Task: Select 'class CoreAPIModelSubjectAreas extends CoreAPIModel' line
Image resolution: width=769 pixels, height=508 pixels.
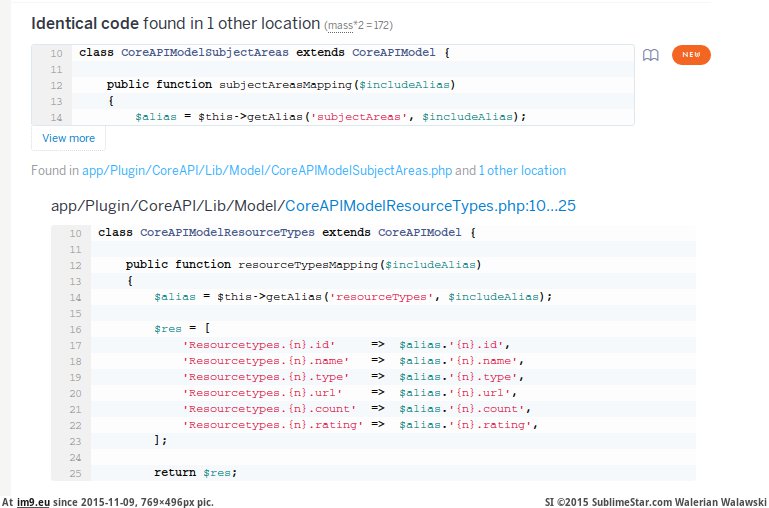Action: (x=264, y=52)
